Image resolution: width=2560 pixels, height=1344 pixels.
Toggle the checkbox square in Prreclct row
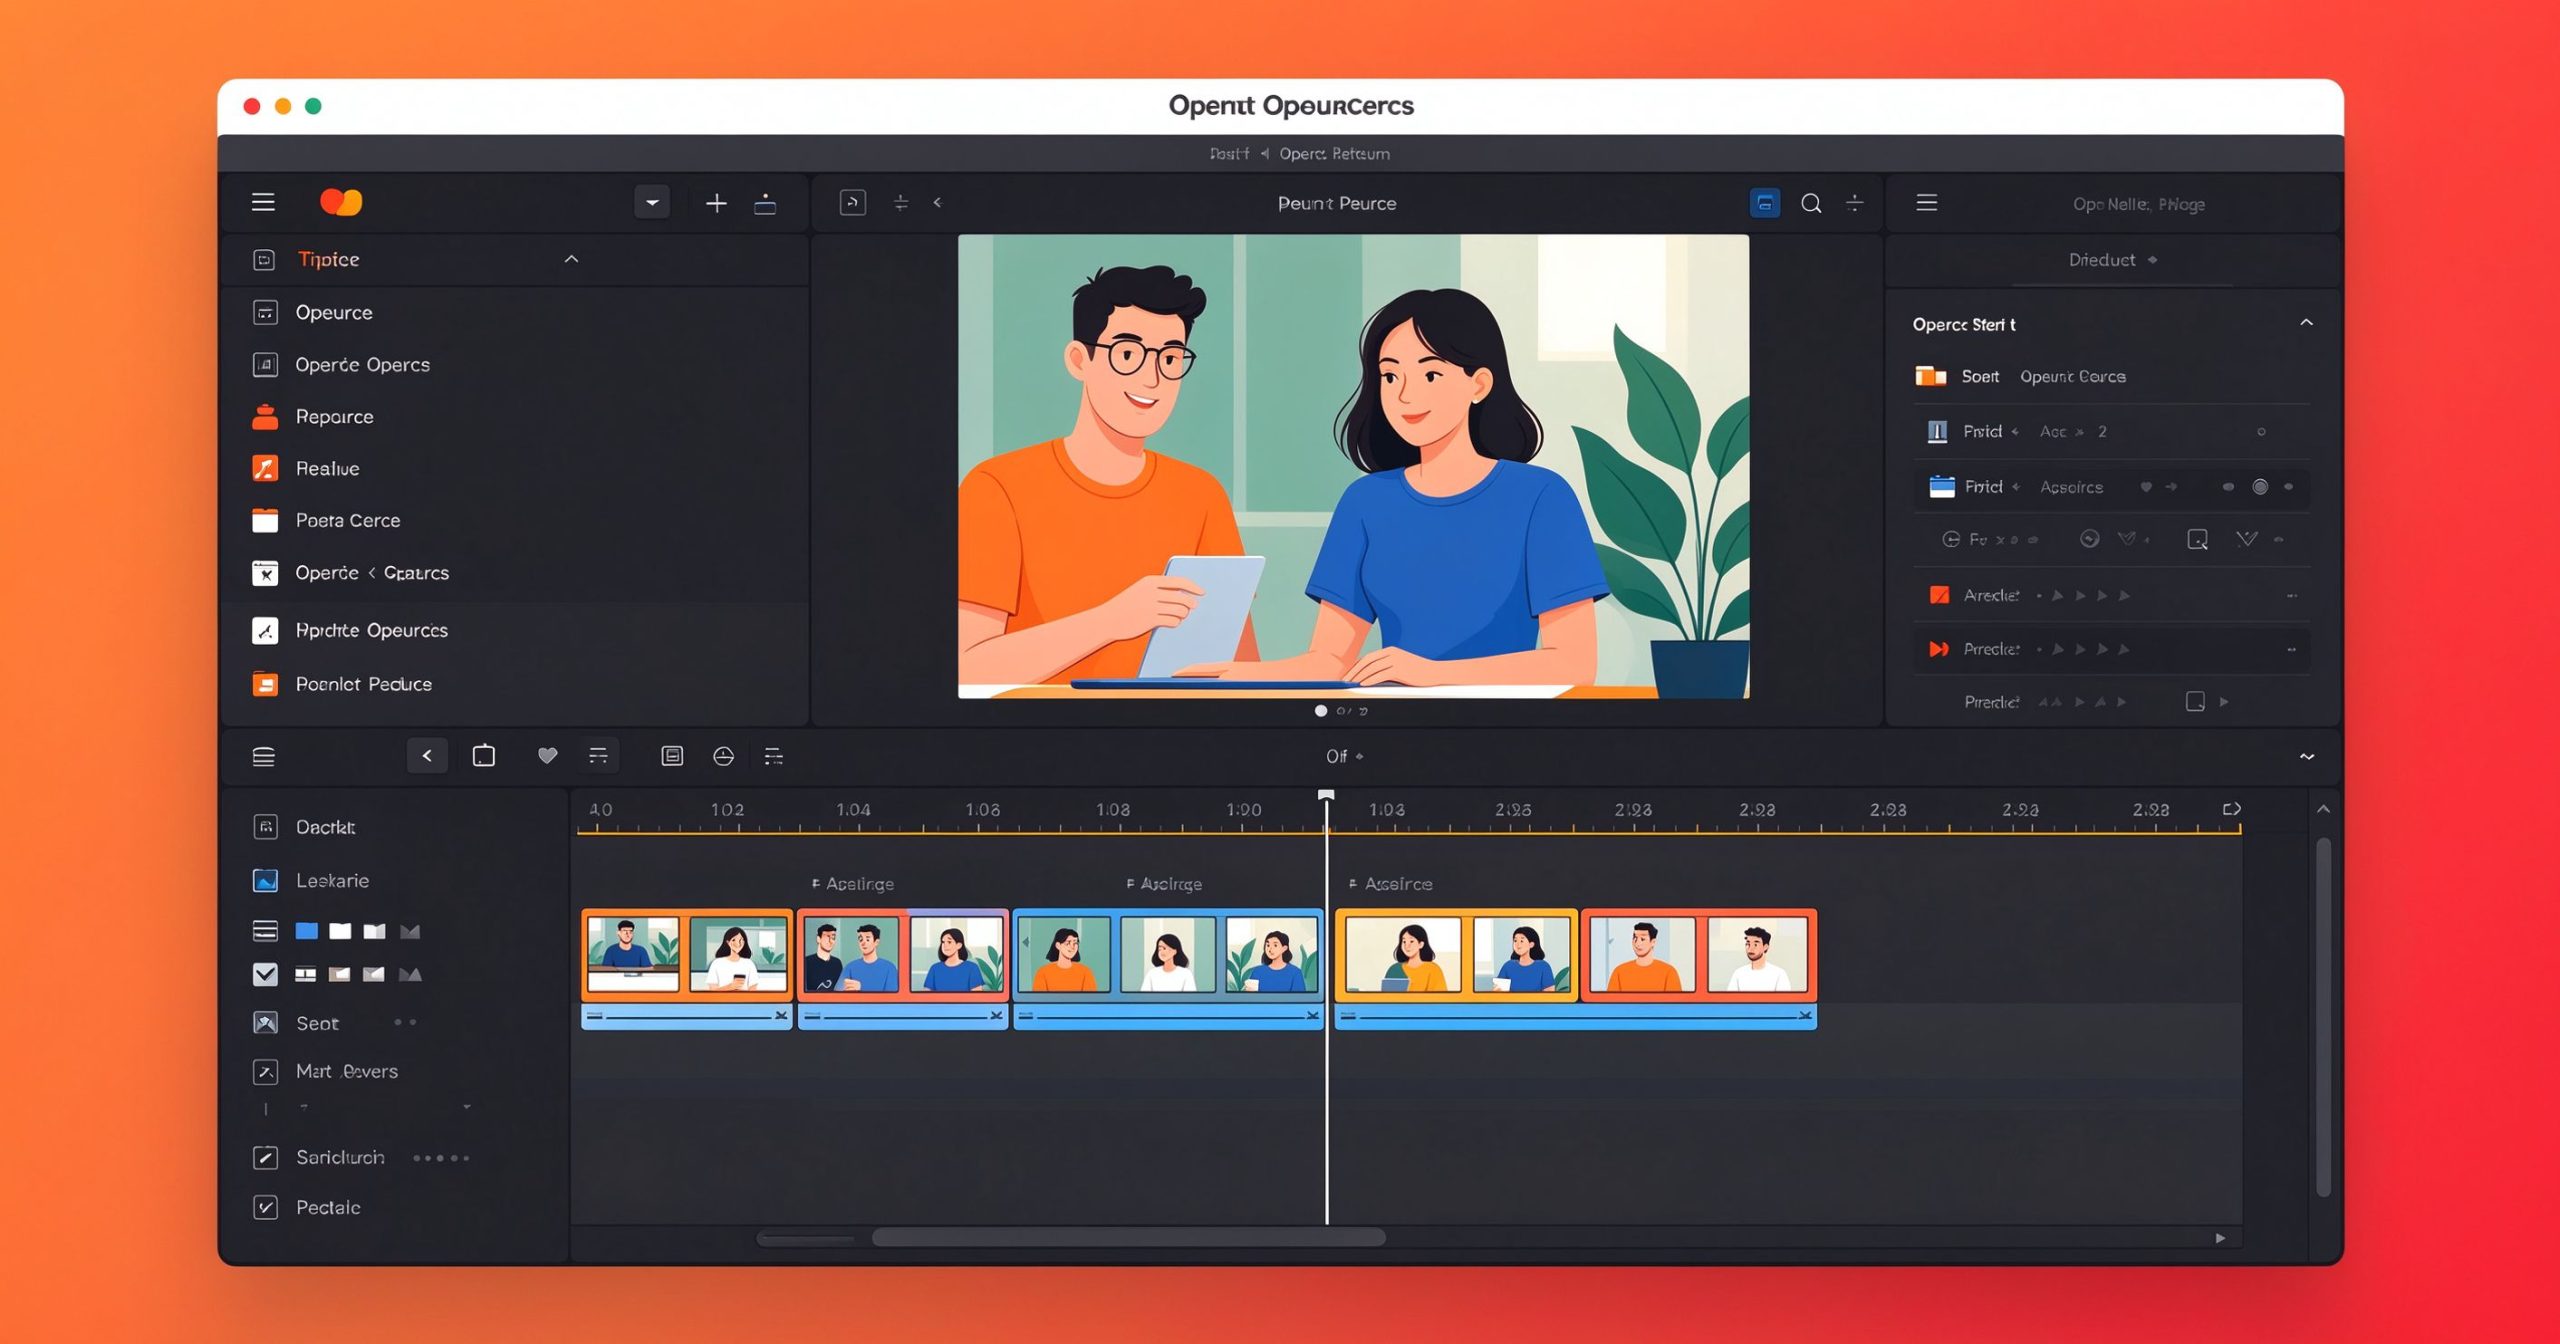tap(2195, 701)
